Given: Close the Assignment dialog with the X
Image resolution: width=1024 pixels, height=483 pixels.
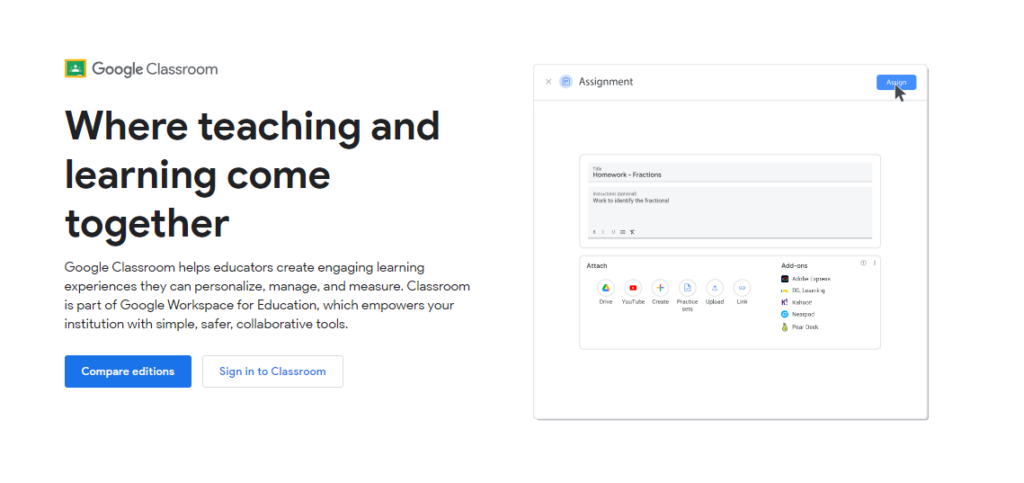Looking at the screenshot, I should (549, 82).
